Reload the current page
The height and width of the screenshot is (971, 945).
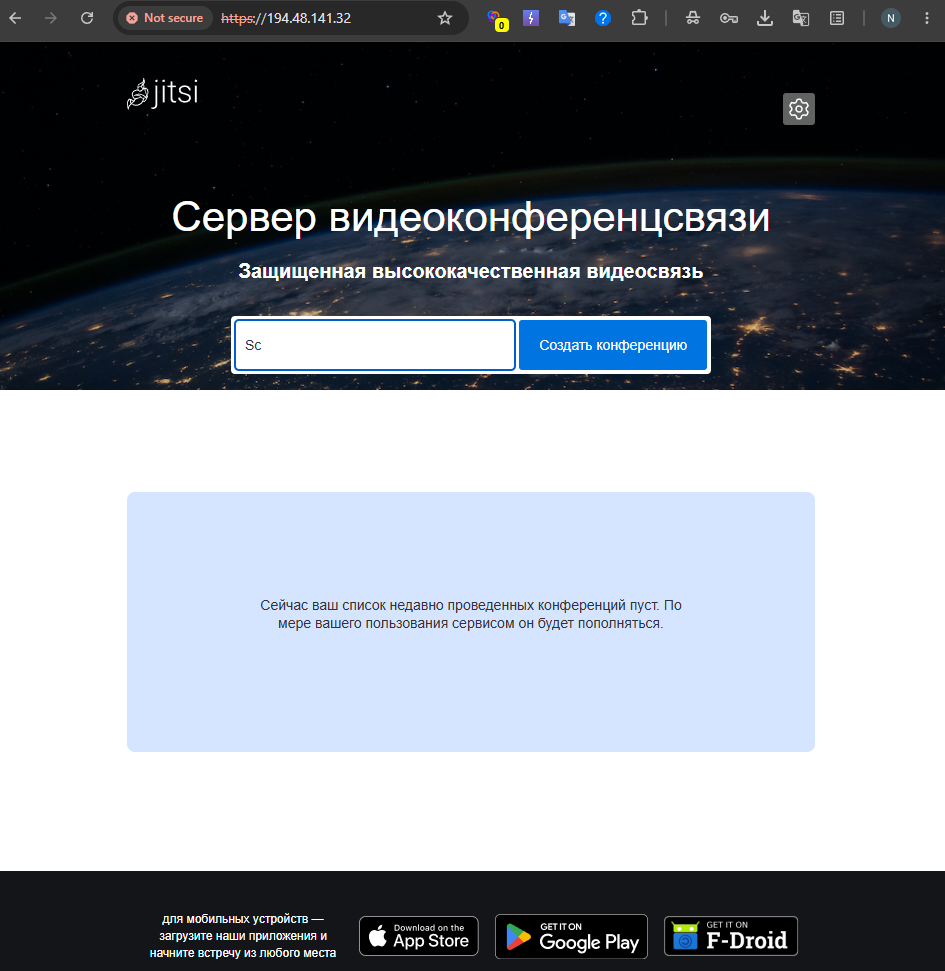(87, 18)
